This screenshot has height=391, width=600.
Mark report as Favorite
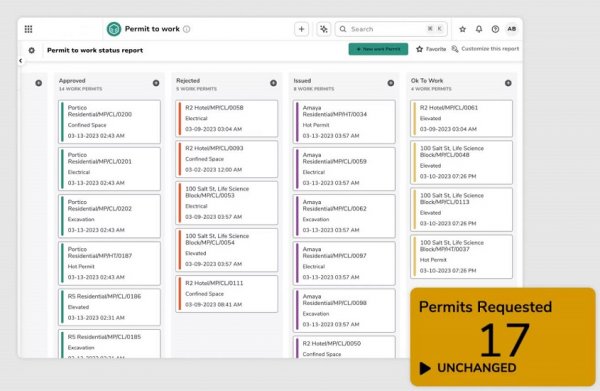(x=431, y=49)
